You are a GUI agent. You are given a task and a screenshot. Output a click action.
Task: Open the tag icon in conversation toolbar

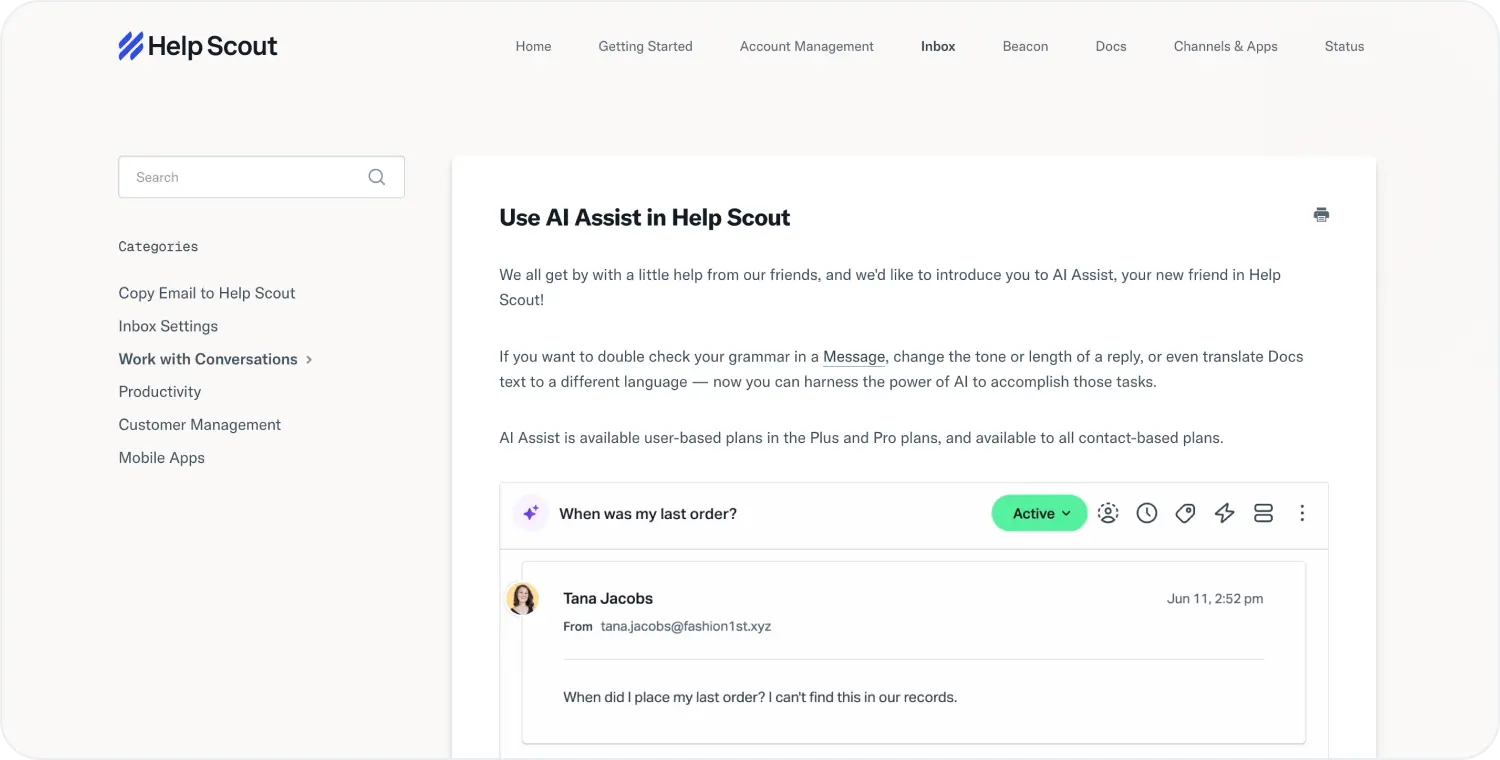point(1186,513)
